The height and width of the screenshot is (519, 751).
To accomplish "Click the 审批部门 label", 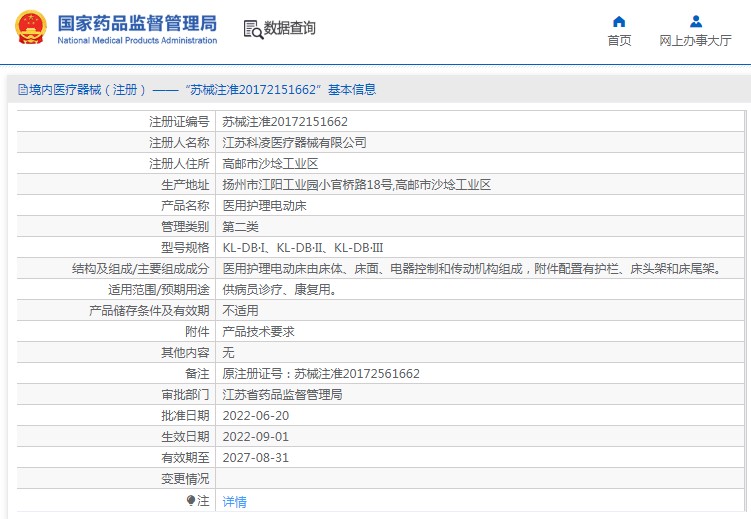I will (185, 395).
